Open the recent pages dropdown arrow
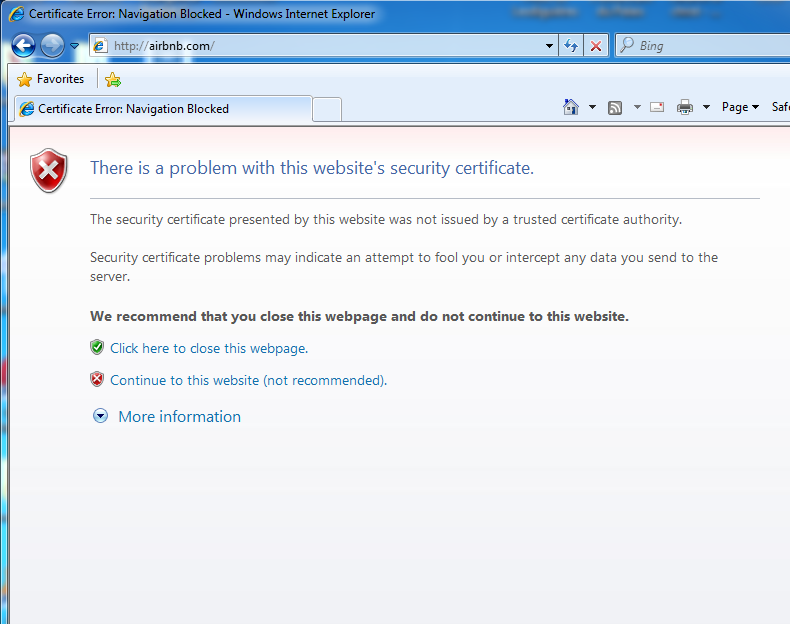Image resolution: width=790 pixels, height=624 pixels. (75, 46)
